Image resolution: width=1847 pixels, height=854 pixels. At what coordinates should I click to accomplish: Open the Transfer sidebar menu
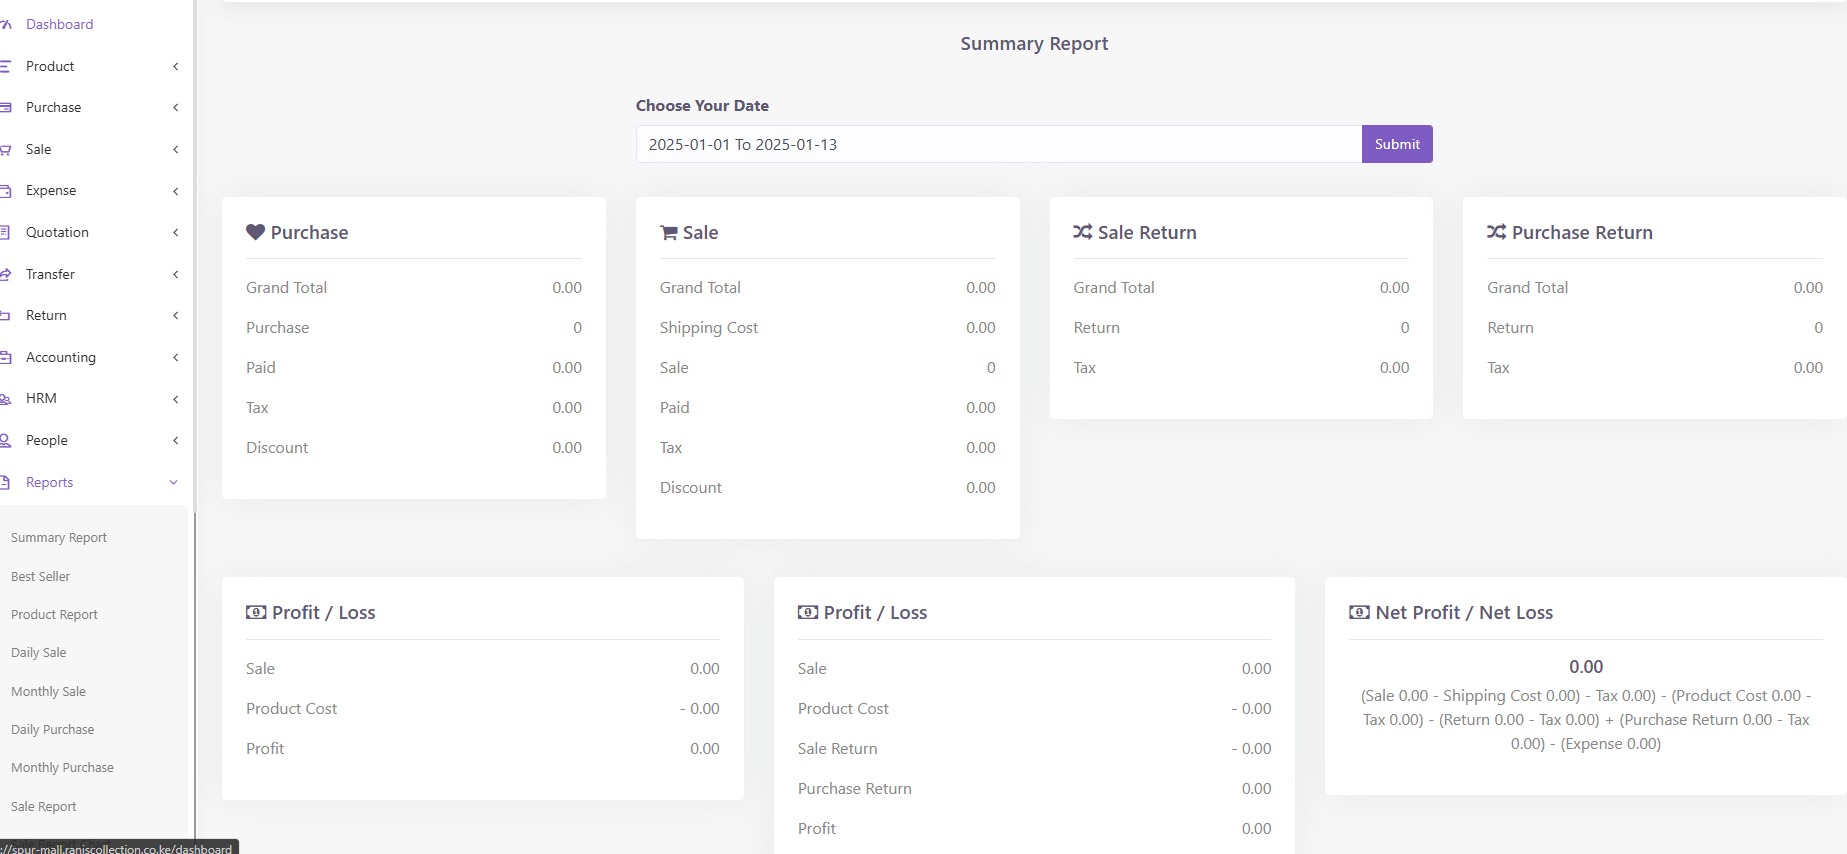50,274
